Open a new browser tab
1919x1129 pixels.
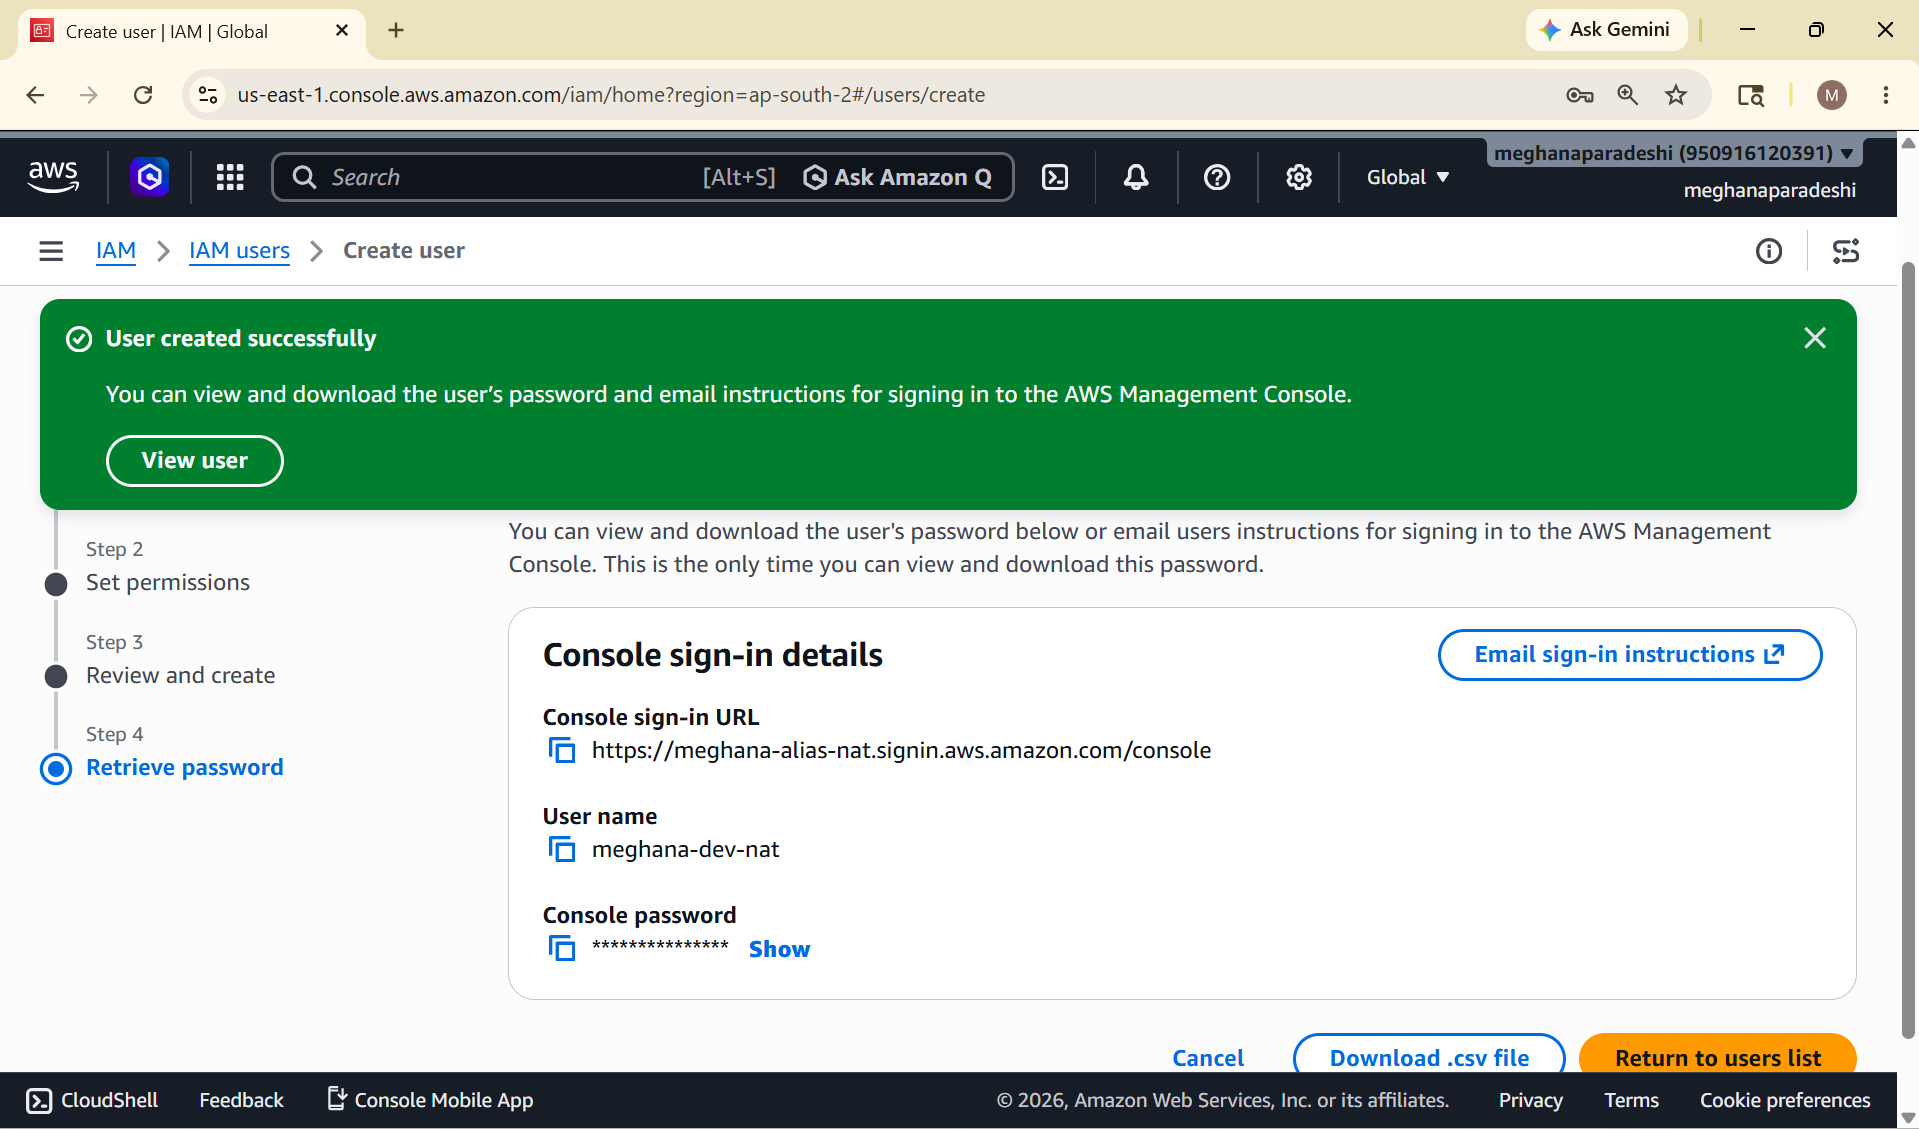[x=396, y=30]
